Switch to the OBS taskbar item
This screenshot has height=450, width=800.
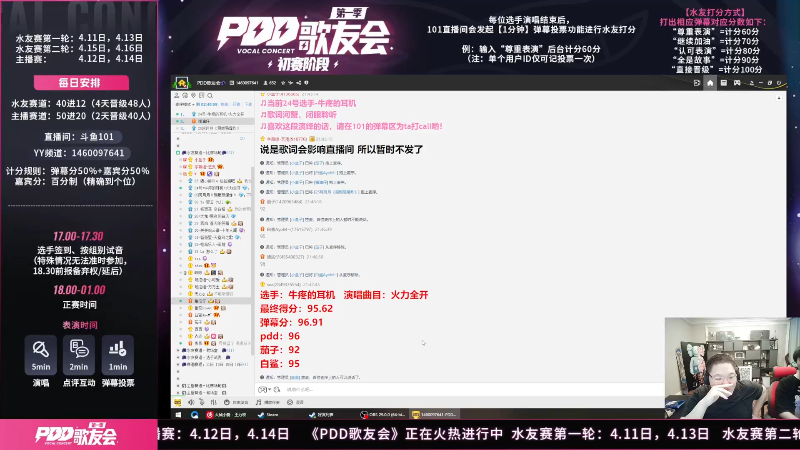[383, 415]
